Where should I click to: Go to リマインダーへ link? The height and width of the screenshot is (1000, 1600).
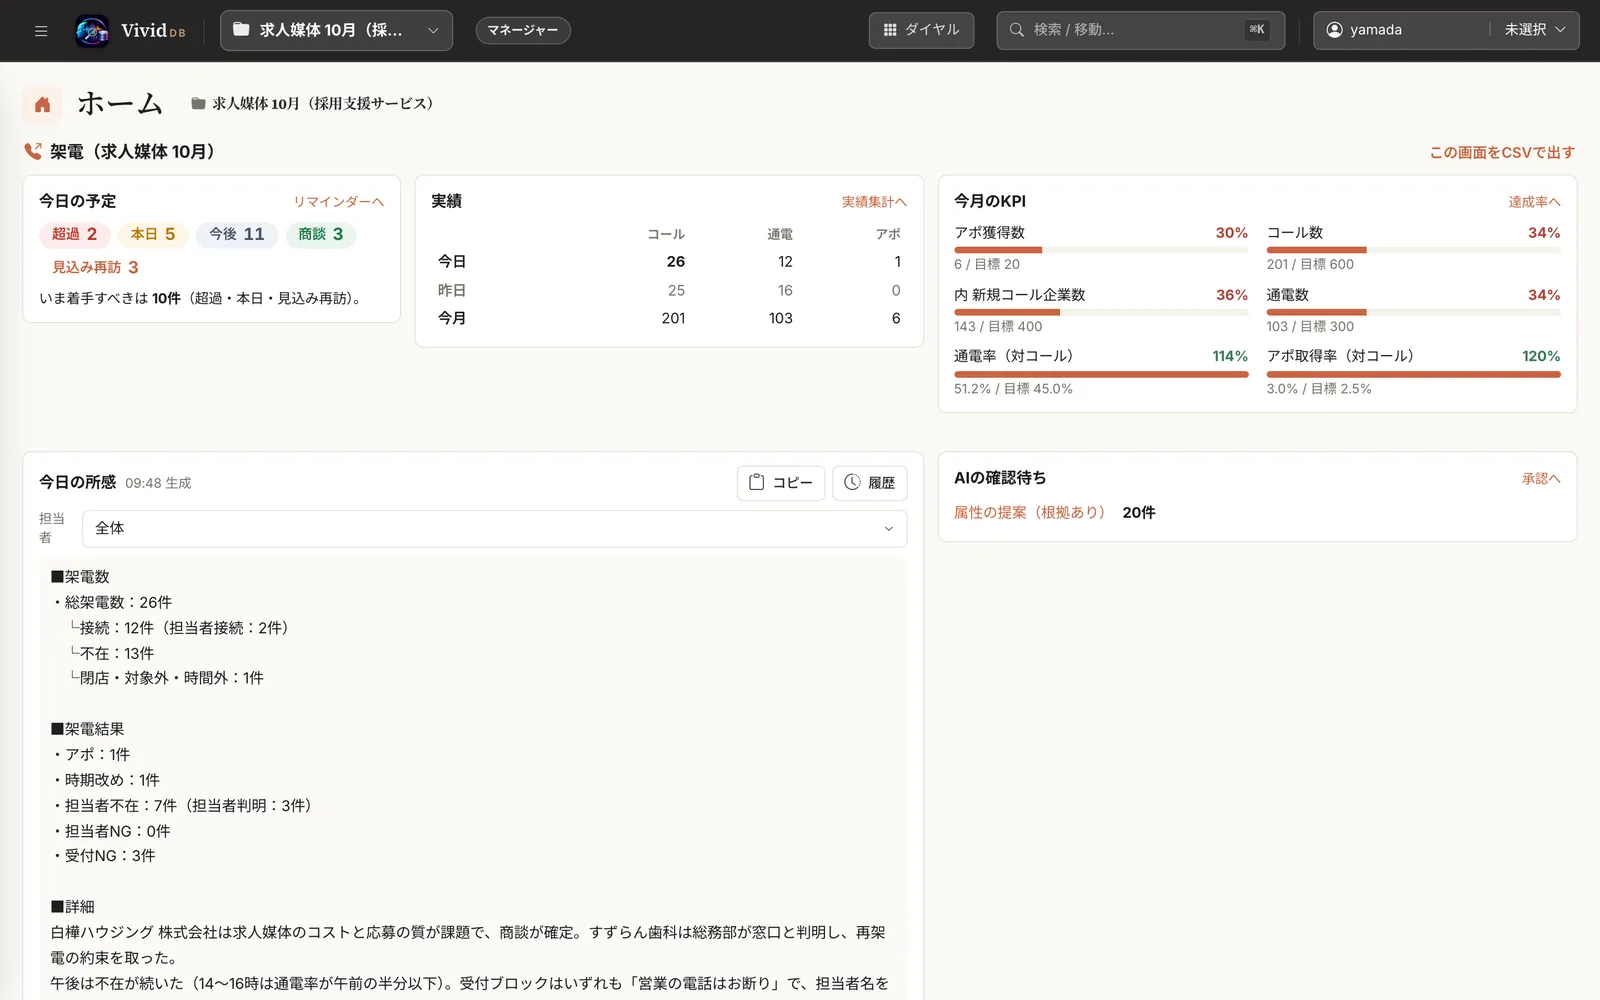click(x=339, y=202)
